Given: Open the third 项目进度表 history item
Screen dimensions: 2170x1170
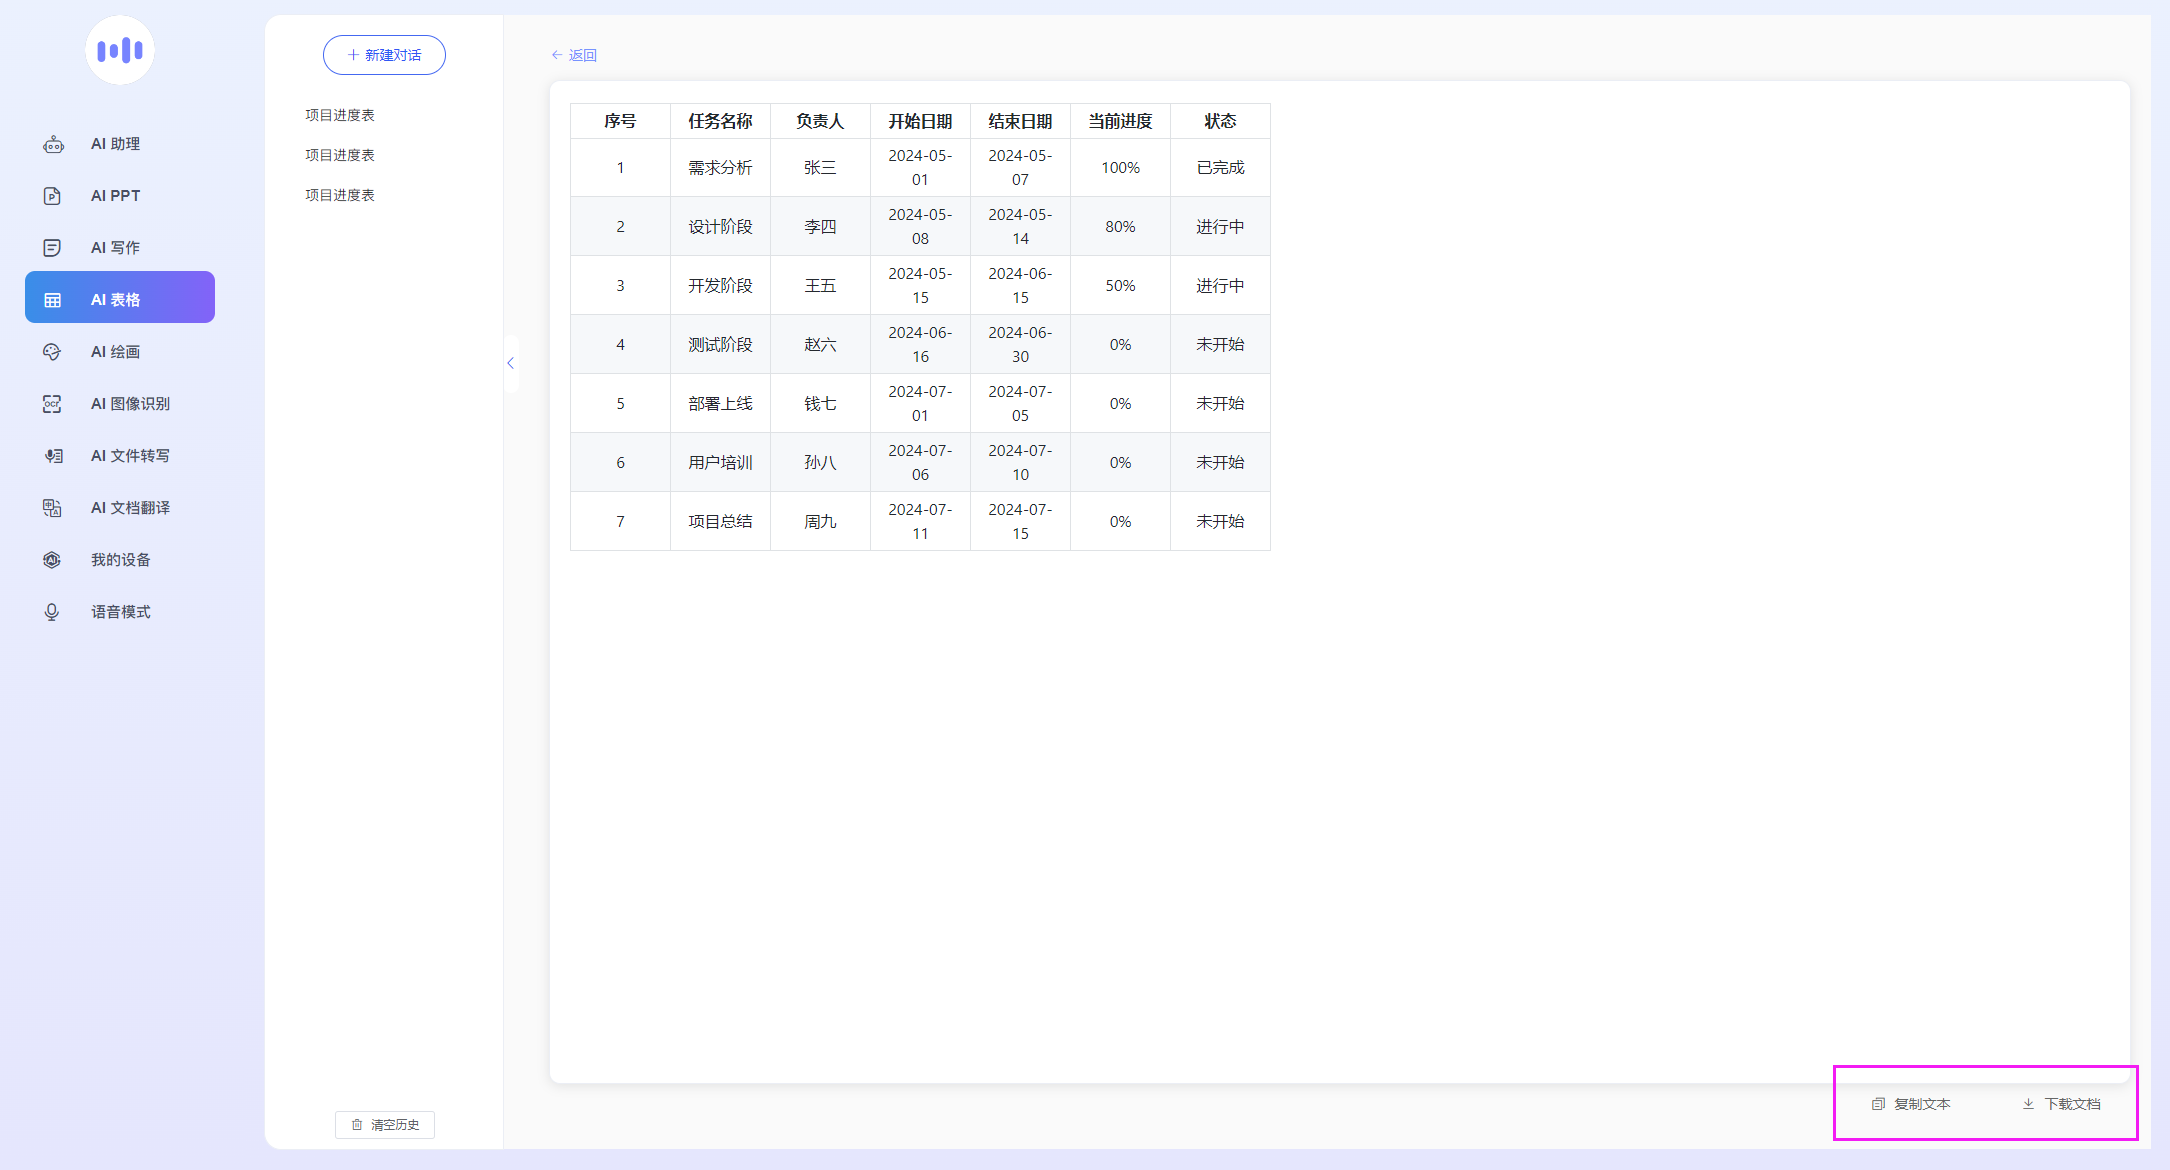Looking at the screenshot, I should click(340, 195).
